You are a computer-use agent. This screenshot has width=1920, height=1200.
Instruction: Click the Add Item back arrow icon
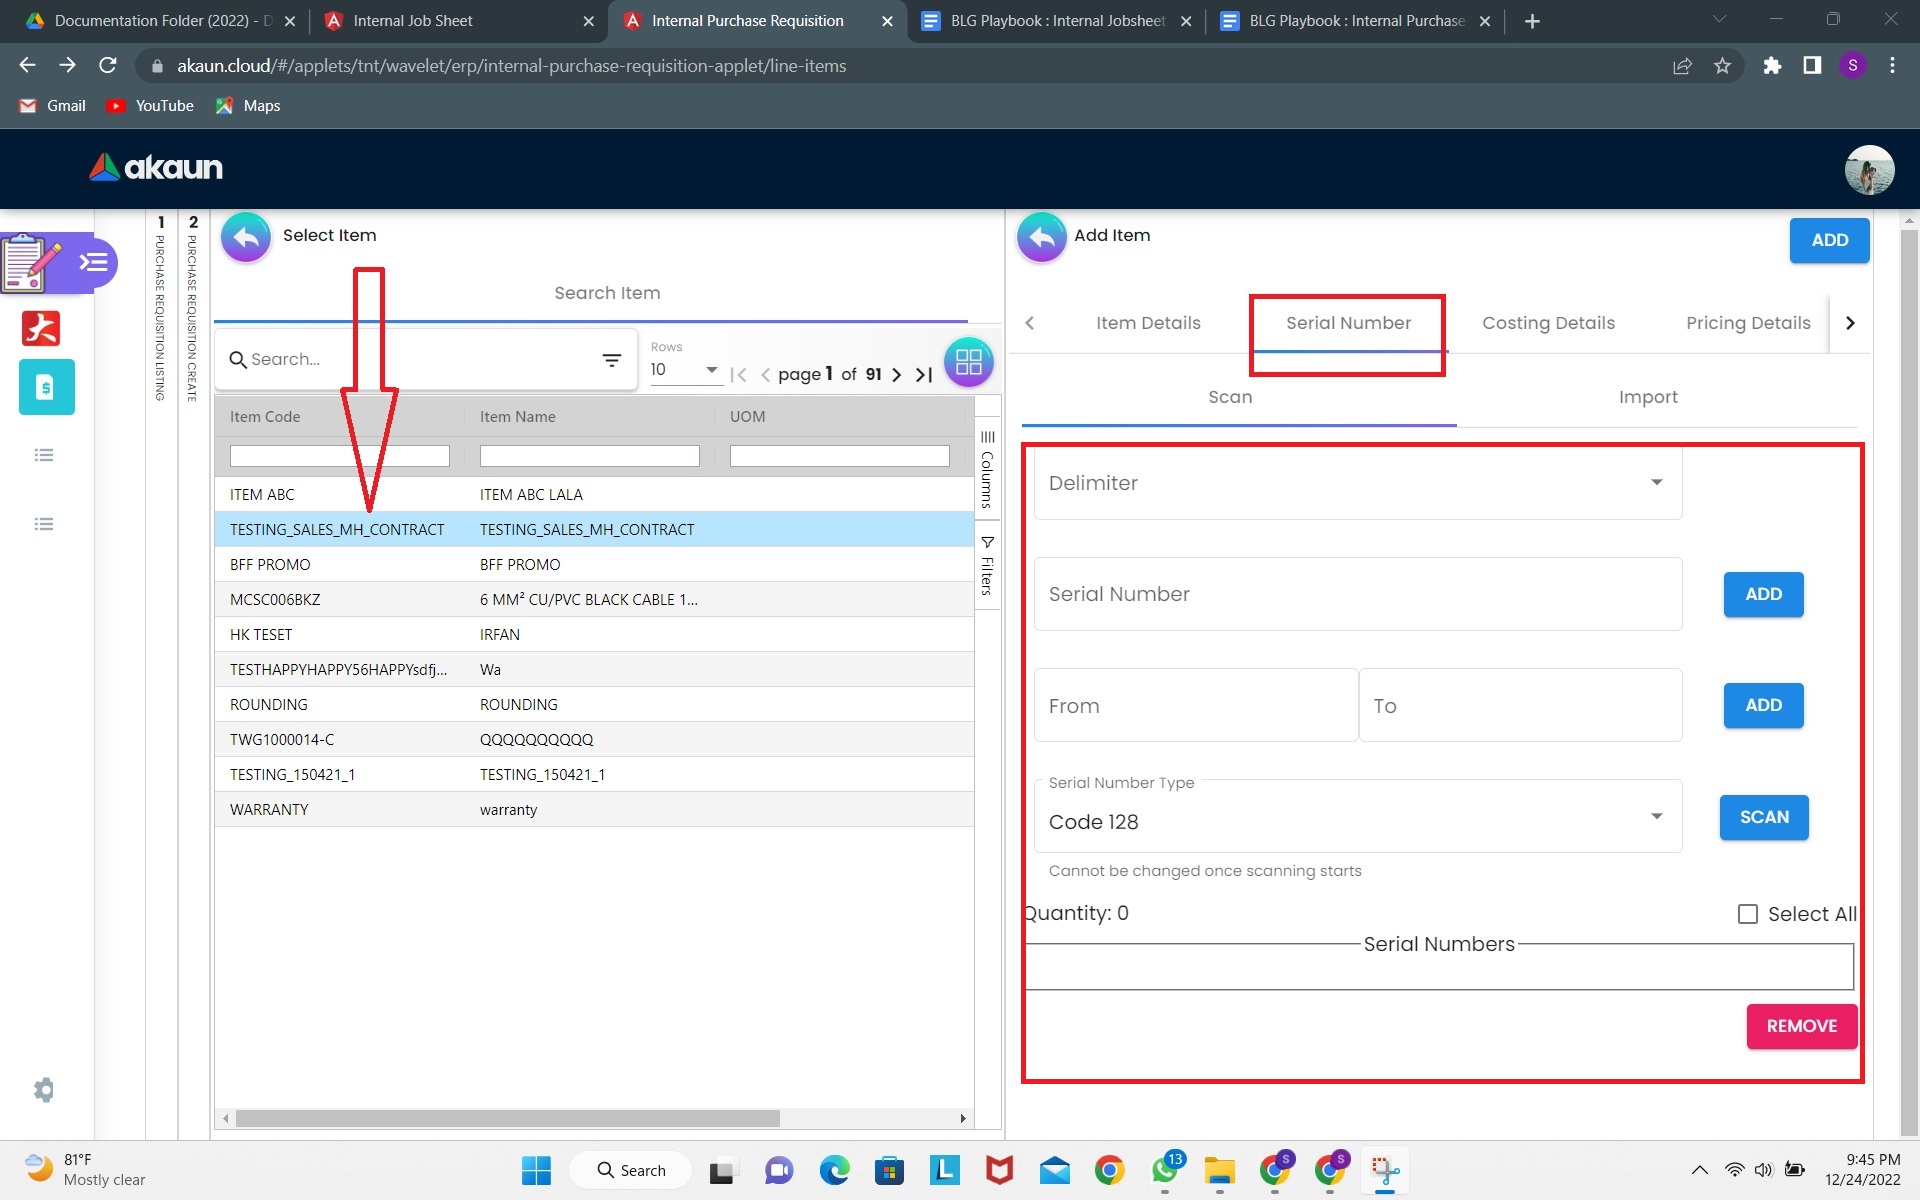point(1041,237)
